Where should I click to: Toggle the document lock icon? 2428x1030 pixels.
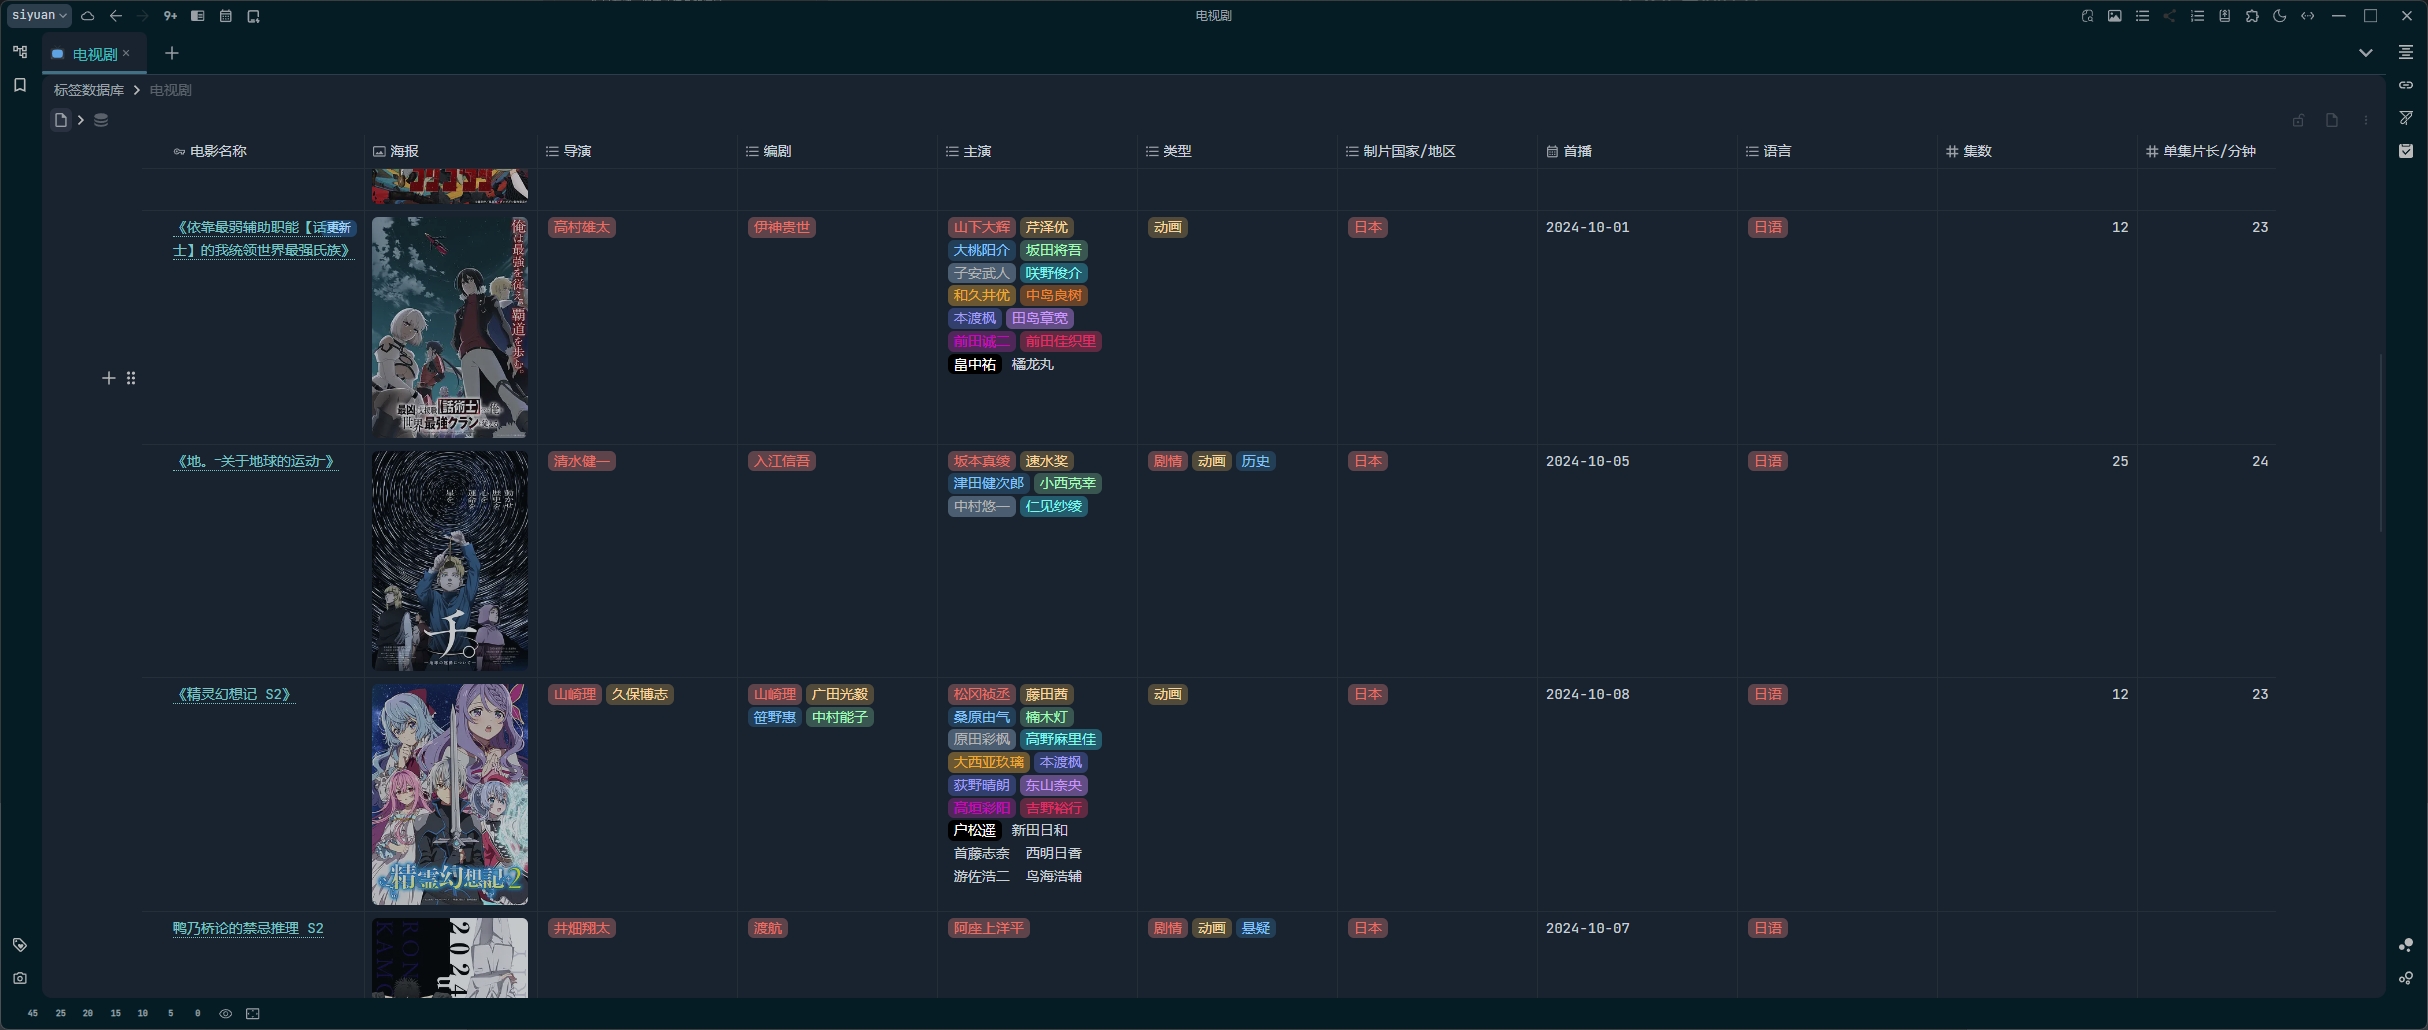pos(2299,120)
